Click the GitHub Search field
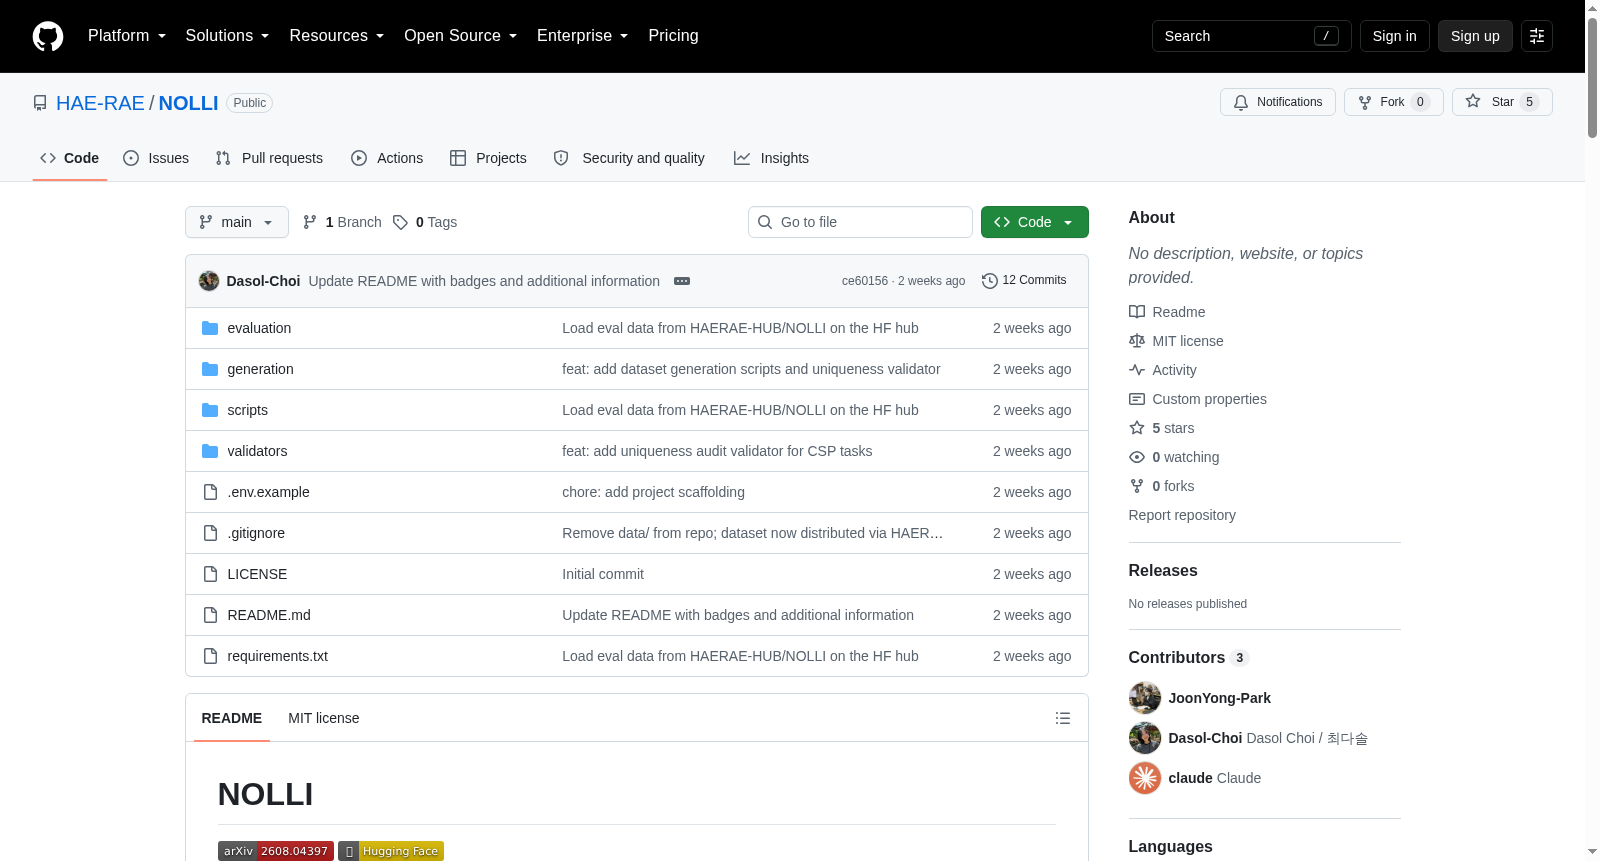This screenshot has height=861, width=1600. tap(1252, 36)
